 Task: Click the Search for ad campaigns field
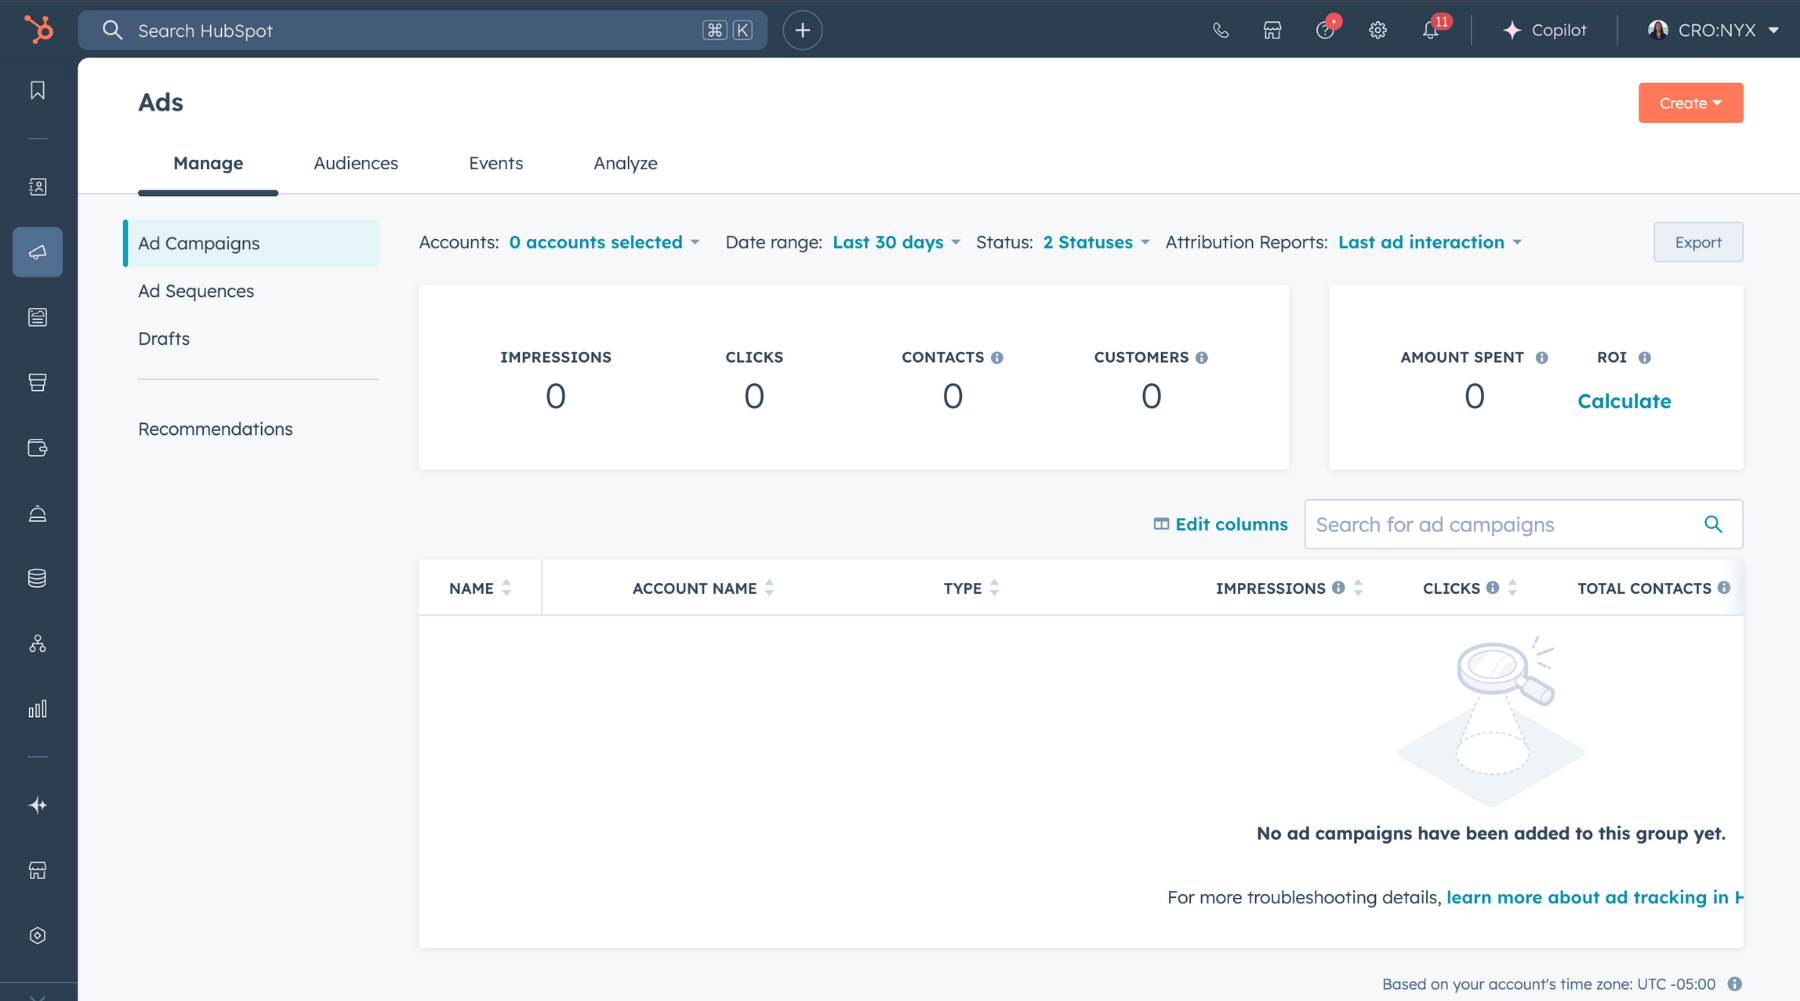(x=1500, y=524)
